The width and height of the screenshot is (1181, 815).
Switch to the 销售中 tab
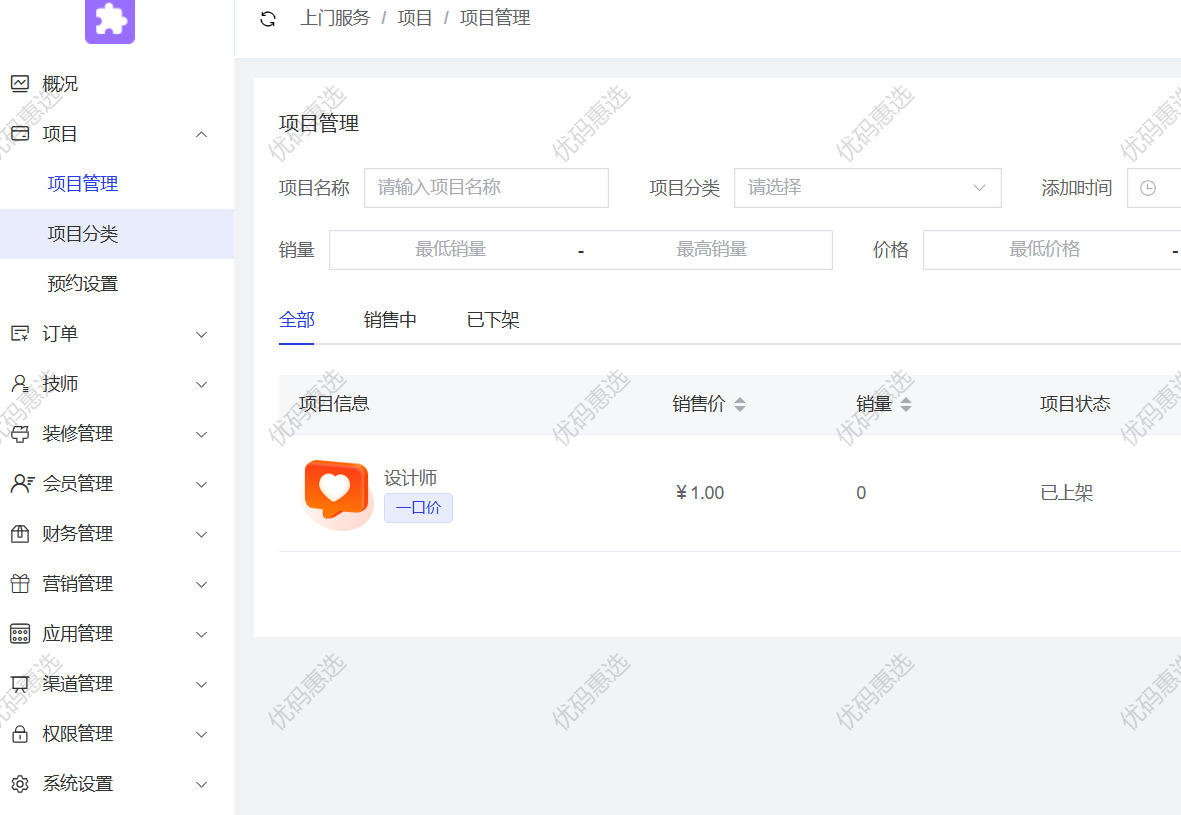(390, 320)
